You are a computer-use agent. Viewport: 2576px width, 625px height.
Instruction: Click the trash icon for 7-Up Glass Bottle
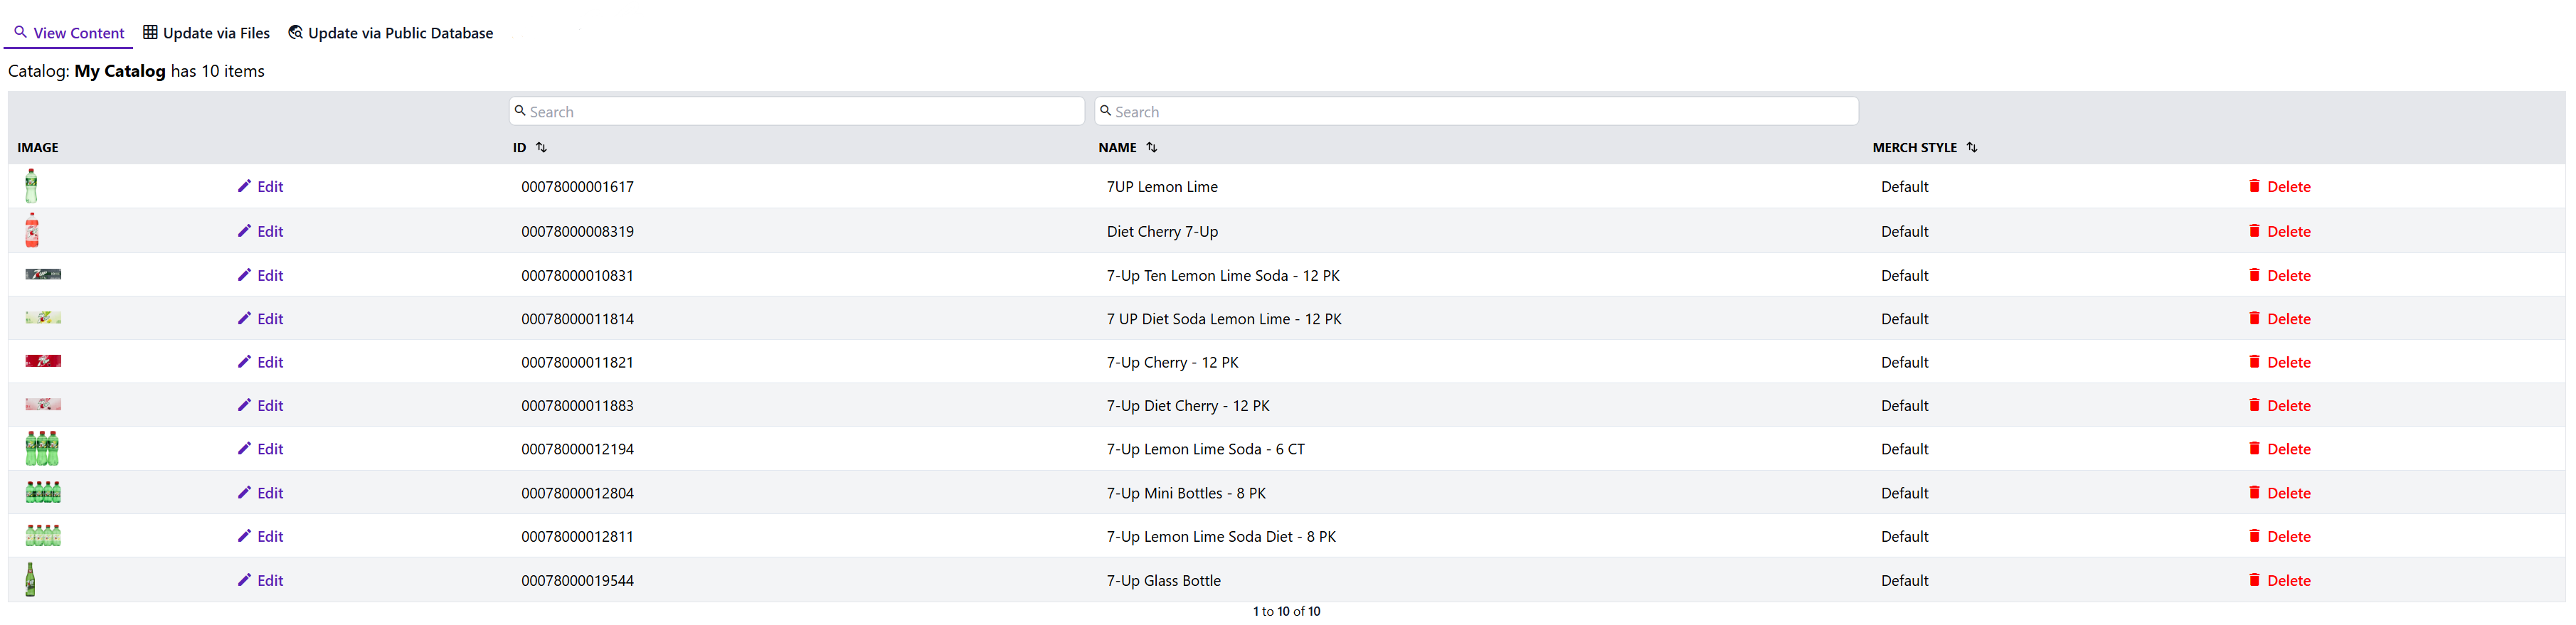click(x=2254, y=580)
